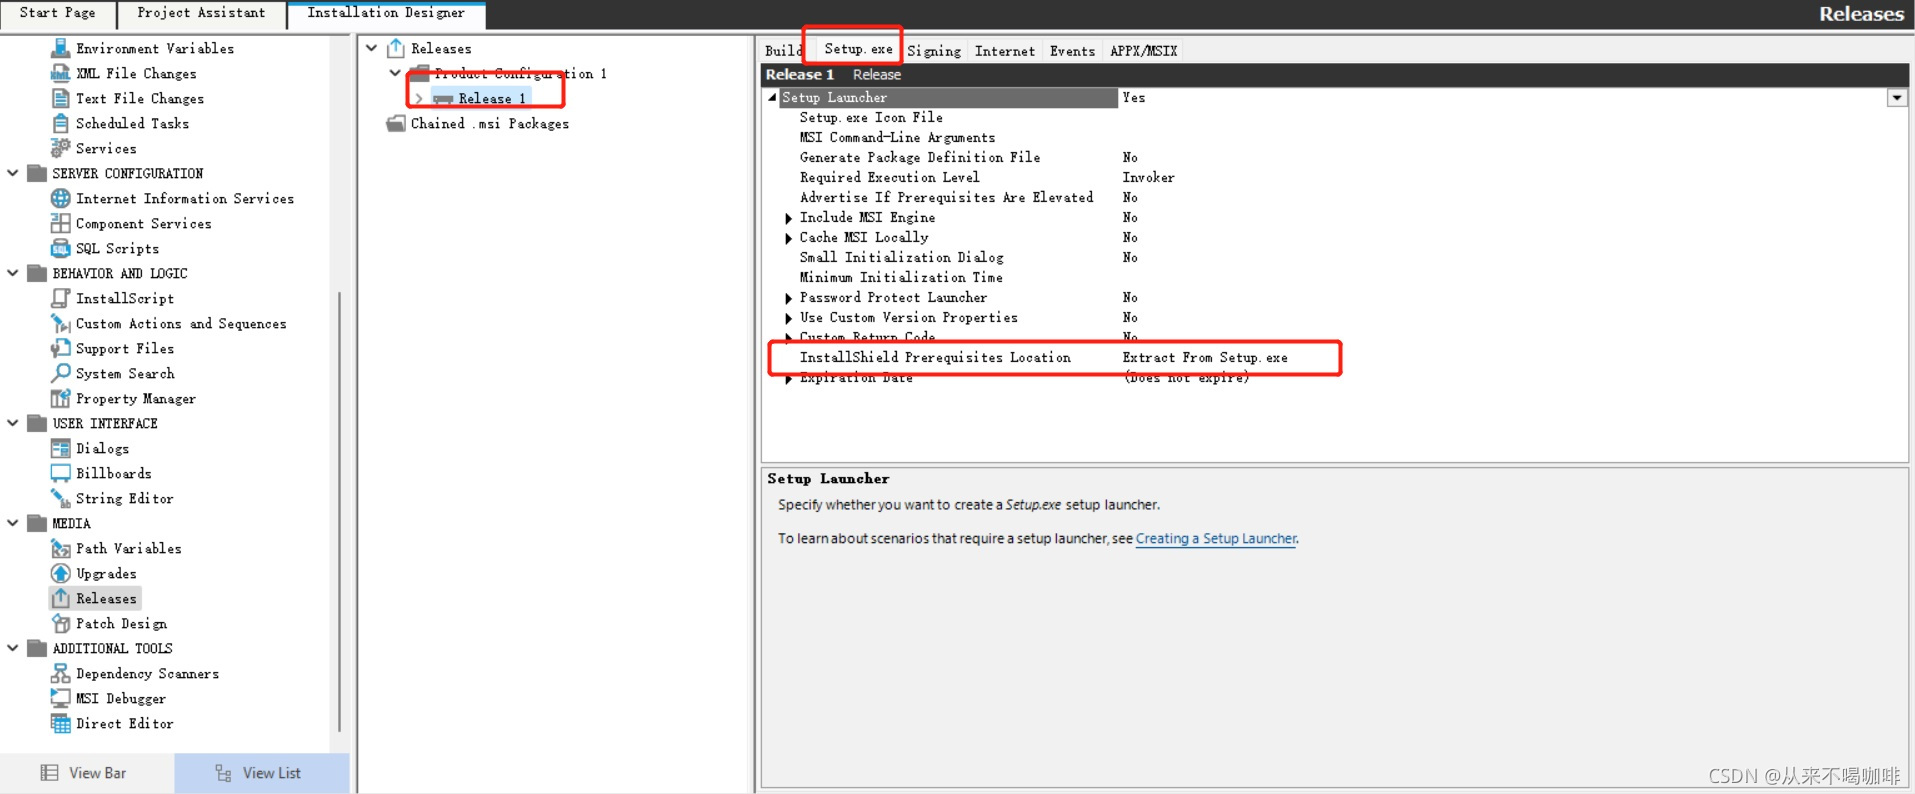Open Path Variables icon
Viewport: 1915px width, 794px height.
tap(60, 548)
